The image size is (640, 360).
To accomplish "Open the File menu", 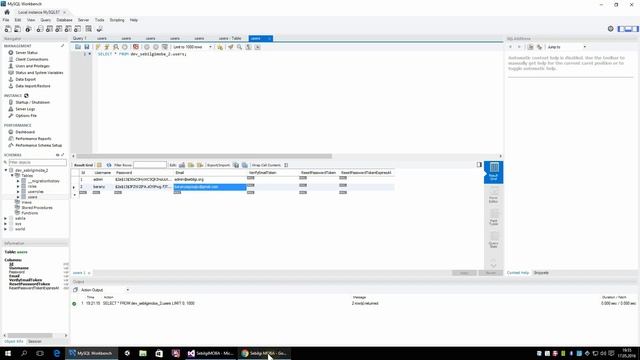I will pyautogui.click(x=6, y=20).
